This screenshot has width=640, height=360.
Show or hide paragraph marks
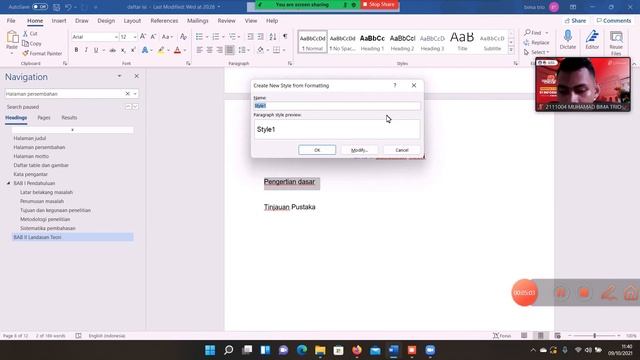pos(285,37)
